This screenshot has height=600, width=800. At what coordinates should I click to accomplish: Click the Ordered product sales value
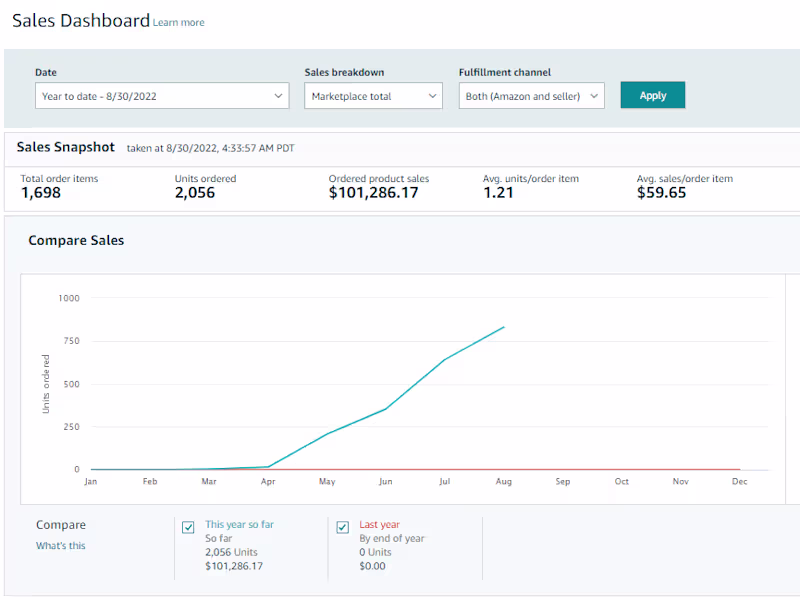click(x=373, y=193)
